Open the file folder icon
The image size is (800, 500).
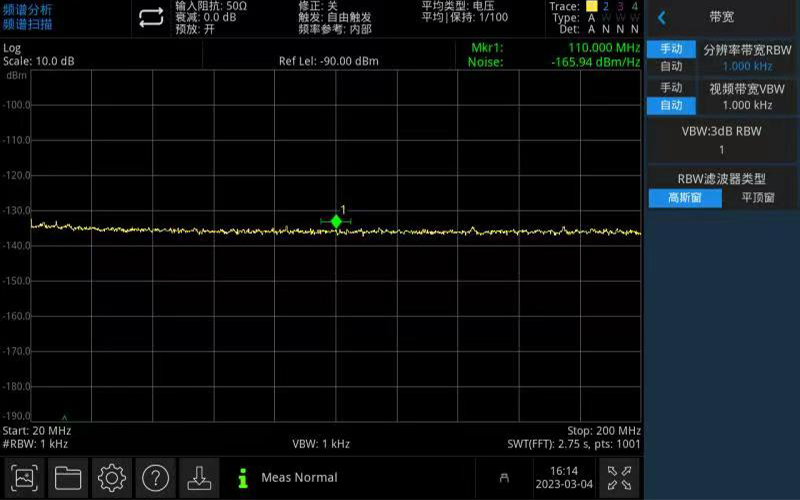[x=68, y=478]
